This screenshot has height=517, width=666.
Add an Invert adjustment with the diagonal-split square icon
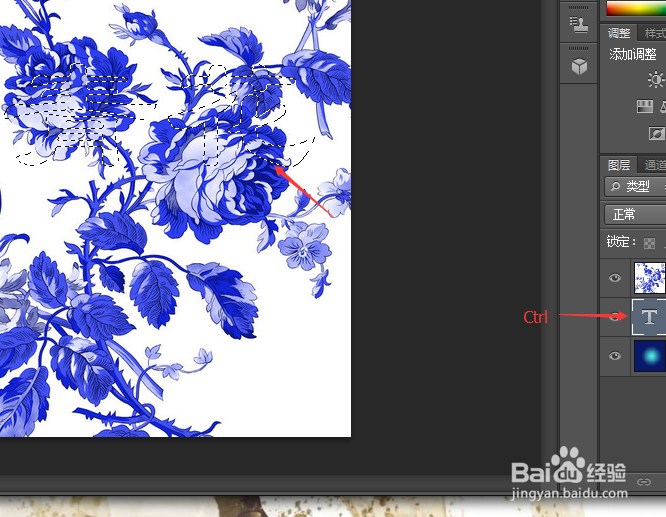[657, 133]
